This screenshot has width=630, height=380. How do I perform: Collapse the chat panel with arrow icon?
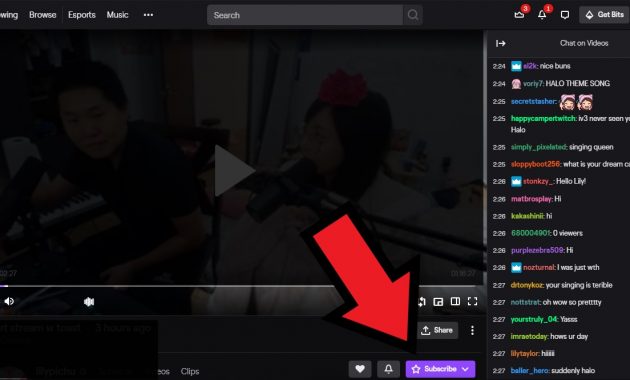[500, 43]
